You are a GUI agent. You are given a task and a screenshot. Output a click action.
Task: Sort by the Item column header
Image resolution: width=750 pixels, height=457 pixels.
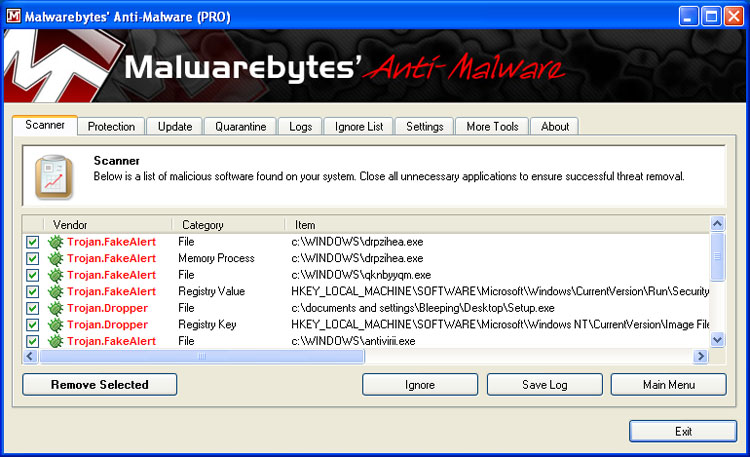[497, 225]
